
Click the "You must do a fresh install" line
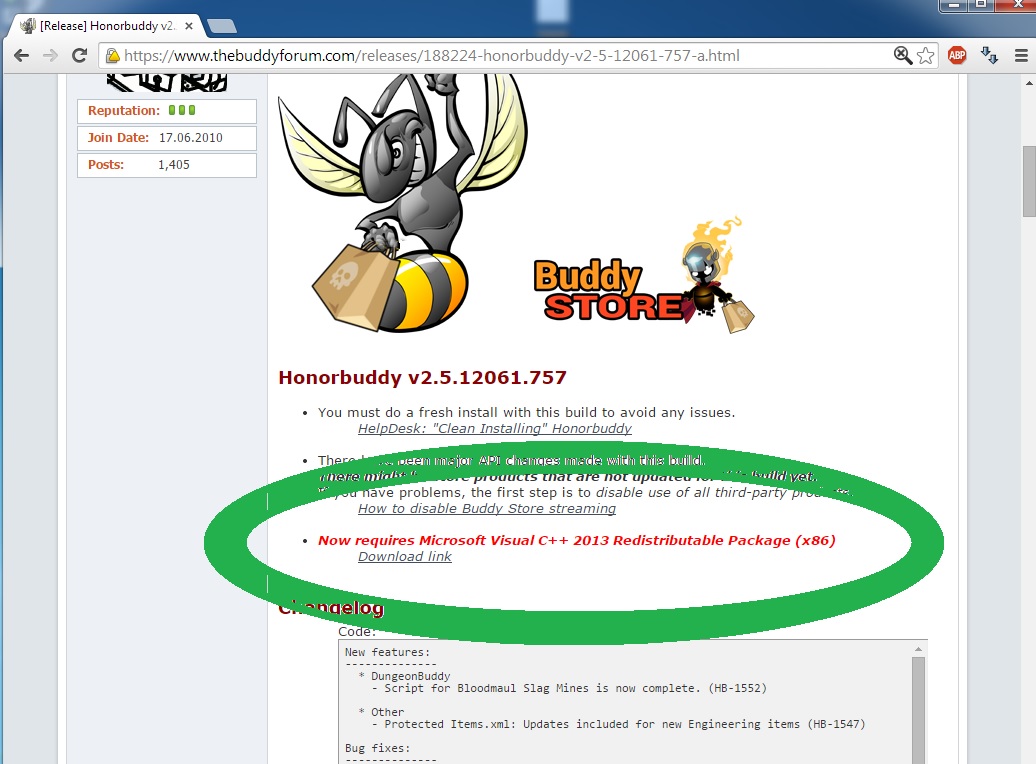click(527, 412)
